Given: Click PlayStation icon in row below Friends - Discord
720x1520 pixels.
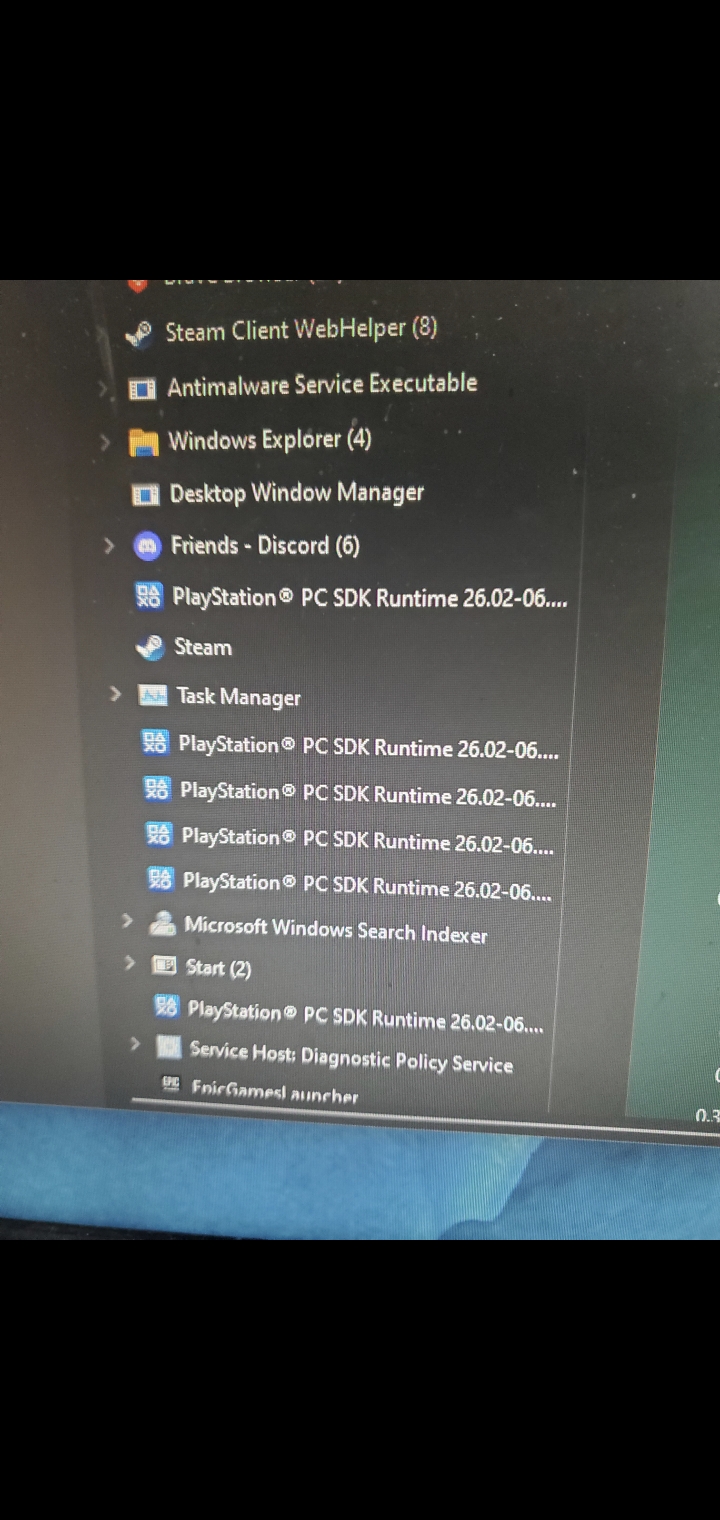Looking at the screenshot, I should coord(148,597).
